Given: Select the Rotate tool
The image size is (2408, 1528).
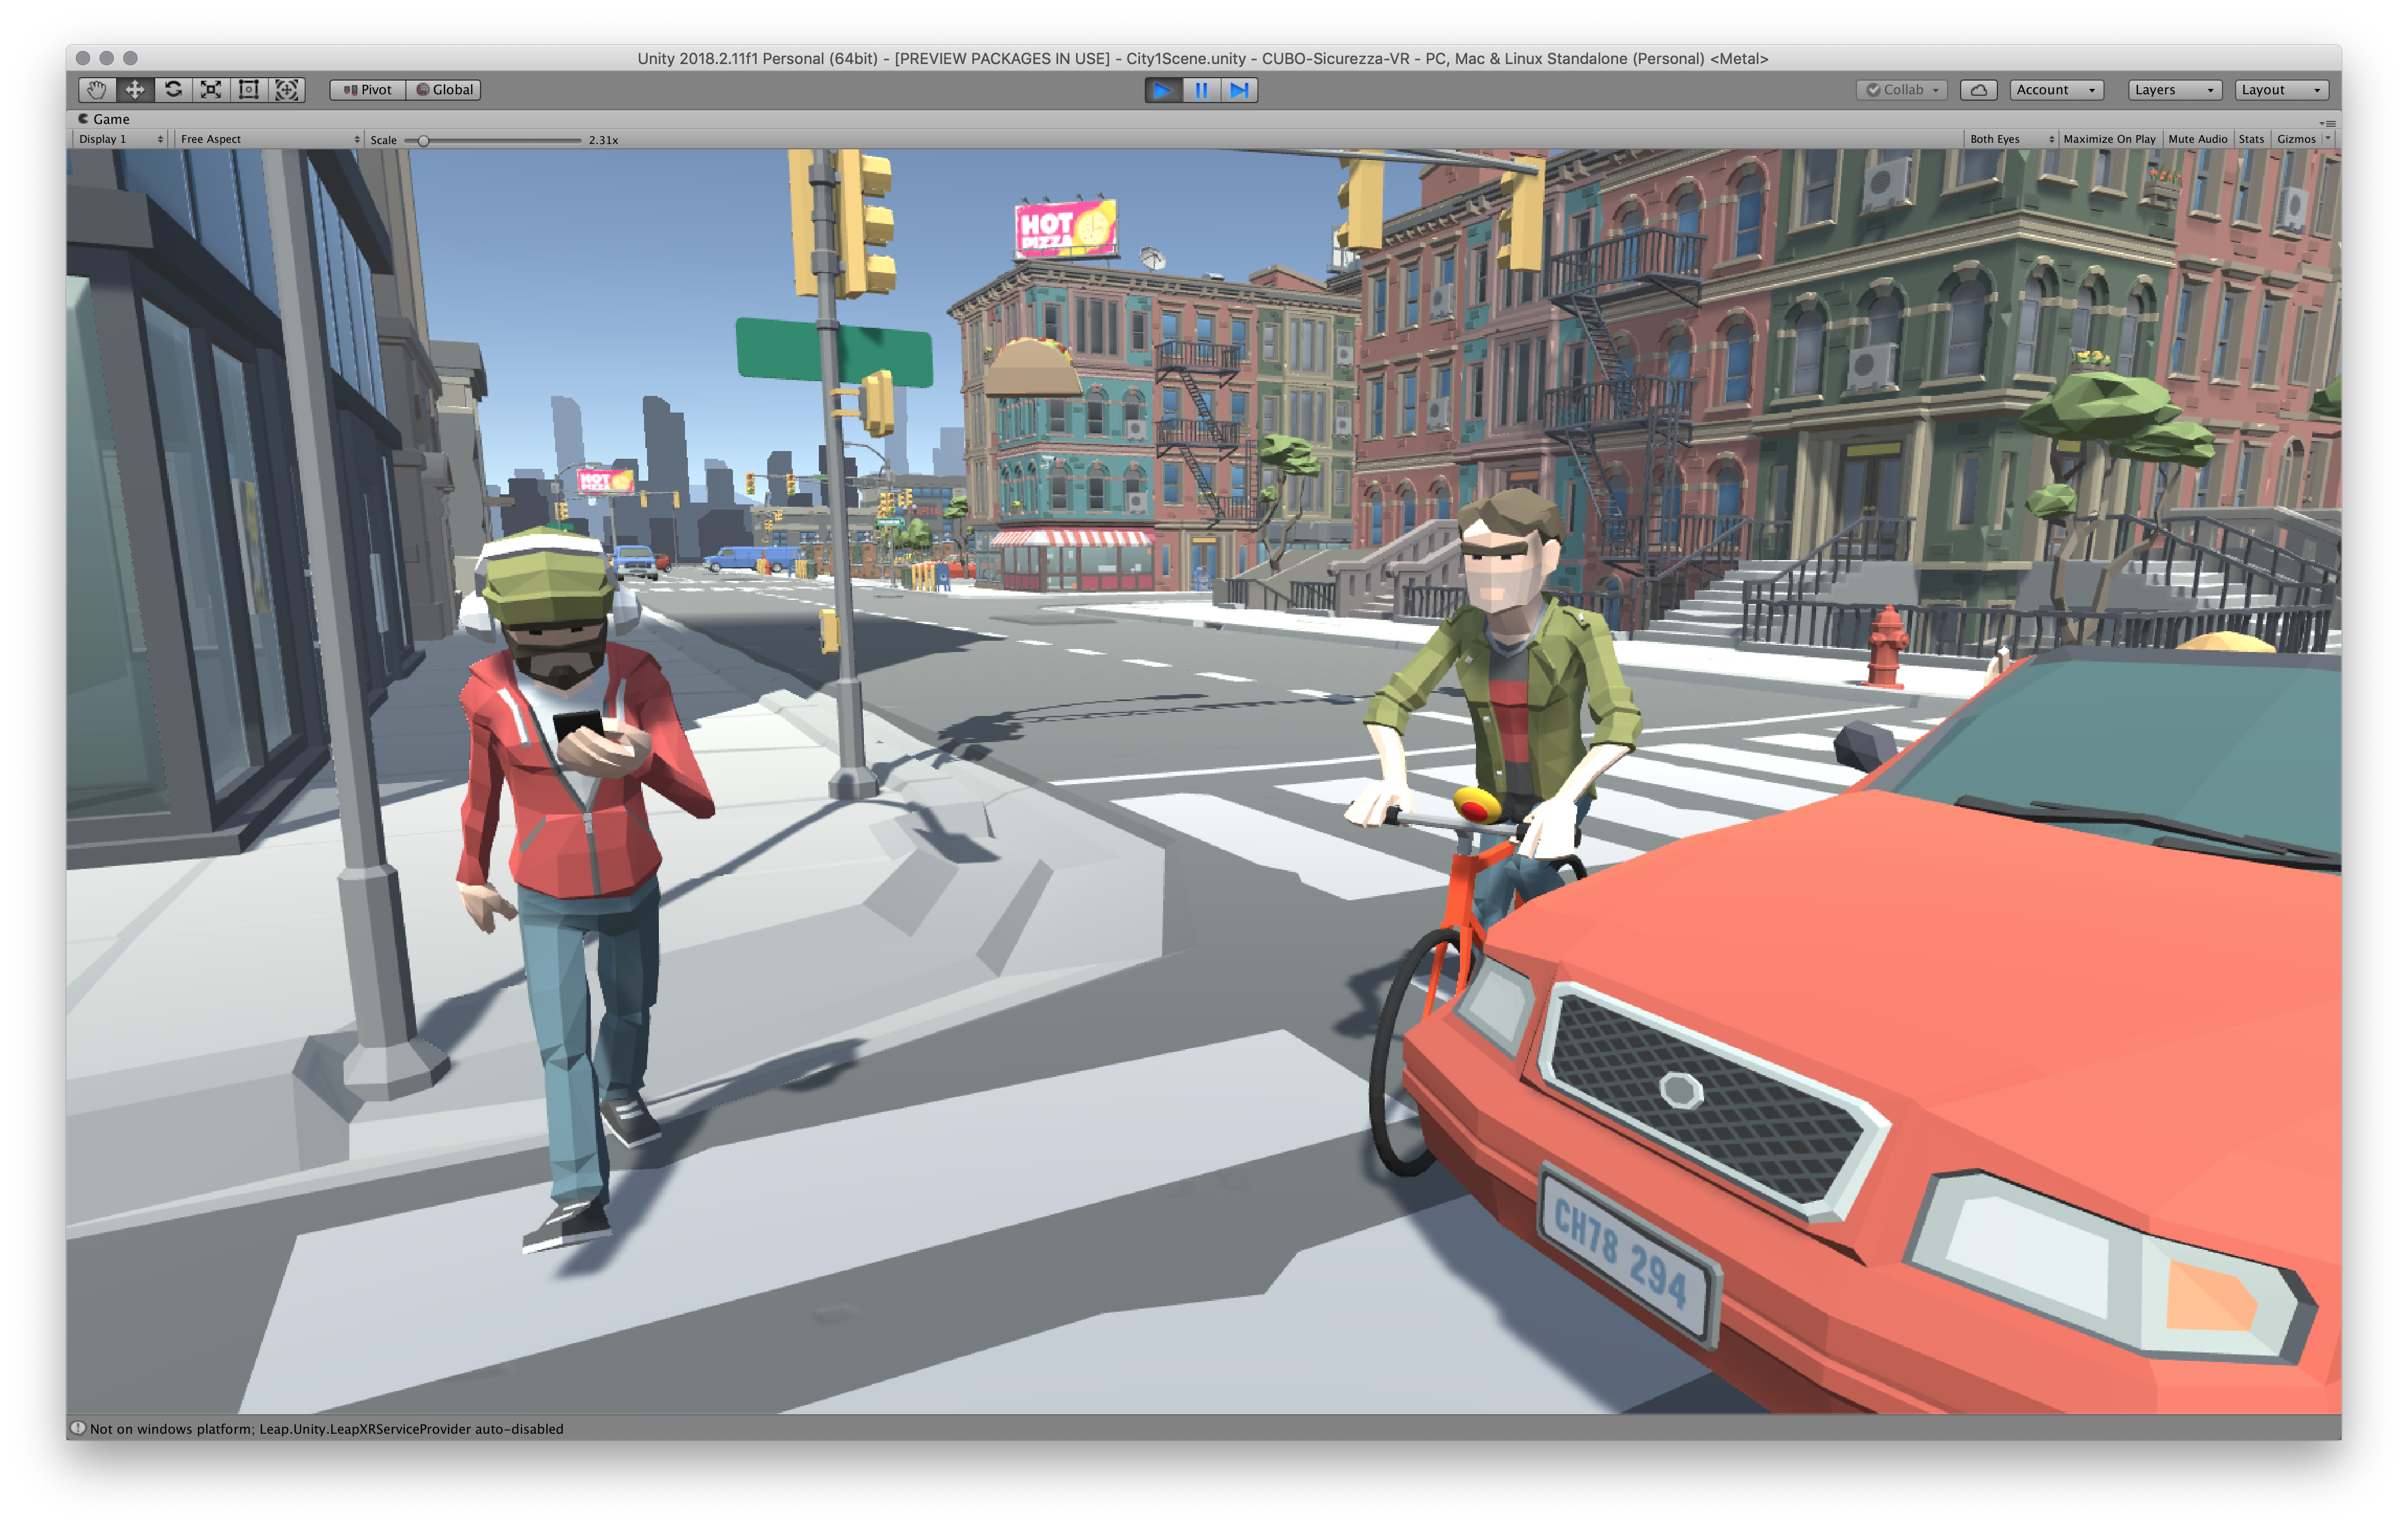Looking at the screenshot, I should (x=172, y=90).
